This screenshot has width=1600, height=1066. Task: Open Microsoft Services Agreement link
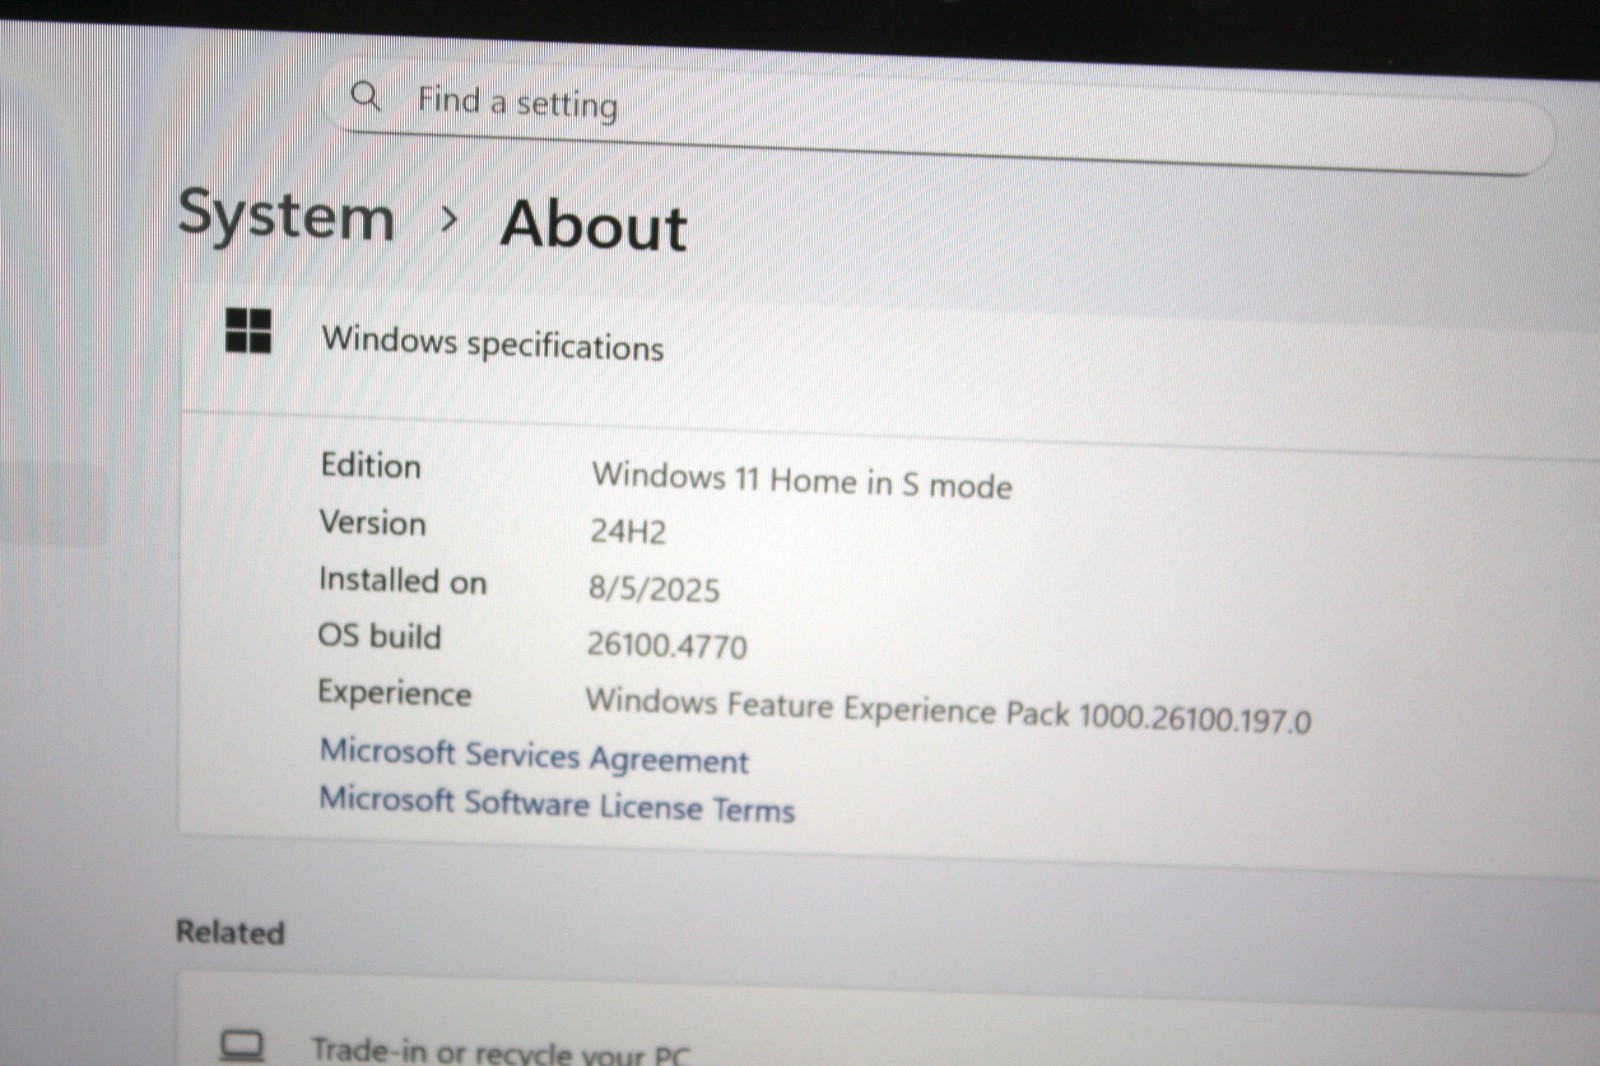tap(534, 756)
